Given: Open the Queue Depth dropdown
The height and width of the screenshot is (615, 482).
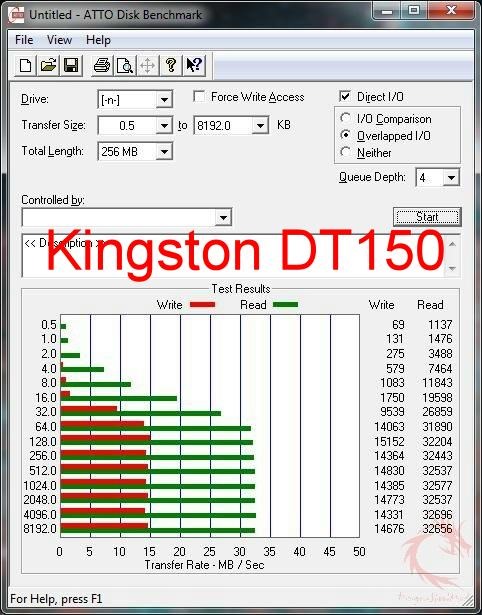Looking at the screenshot, I should tap(451, 178).
